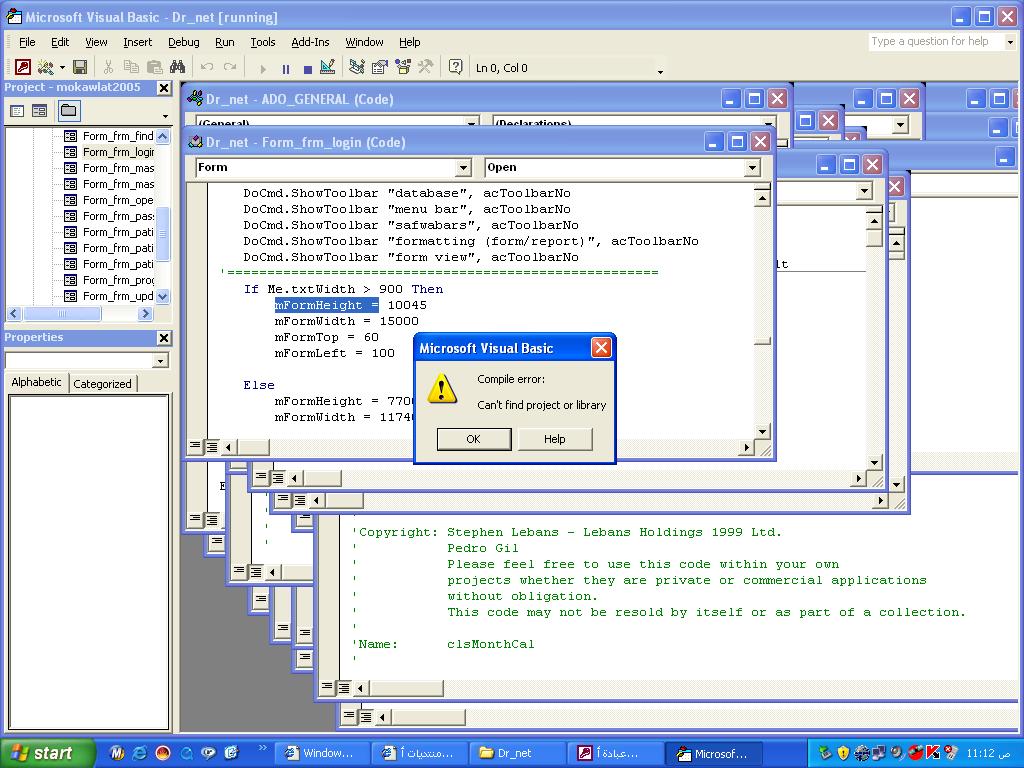Select Form_frm_upd in the project tree
The height and width of the screenshot is (768, 1024).
click(x=118, y=296)
